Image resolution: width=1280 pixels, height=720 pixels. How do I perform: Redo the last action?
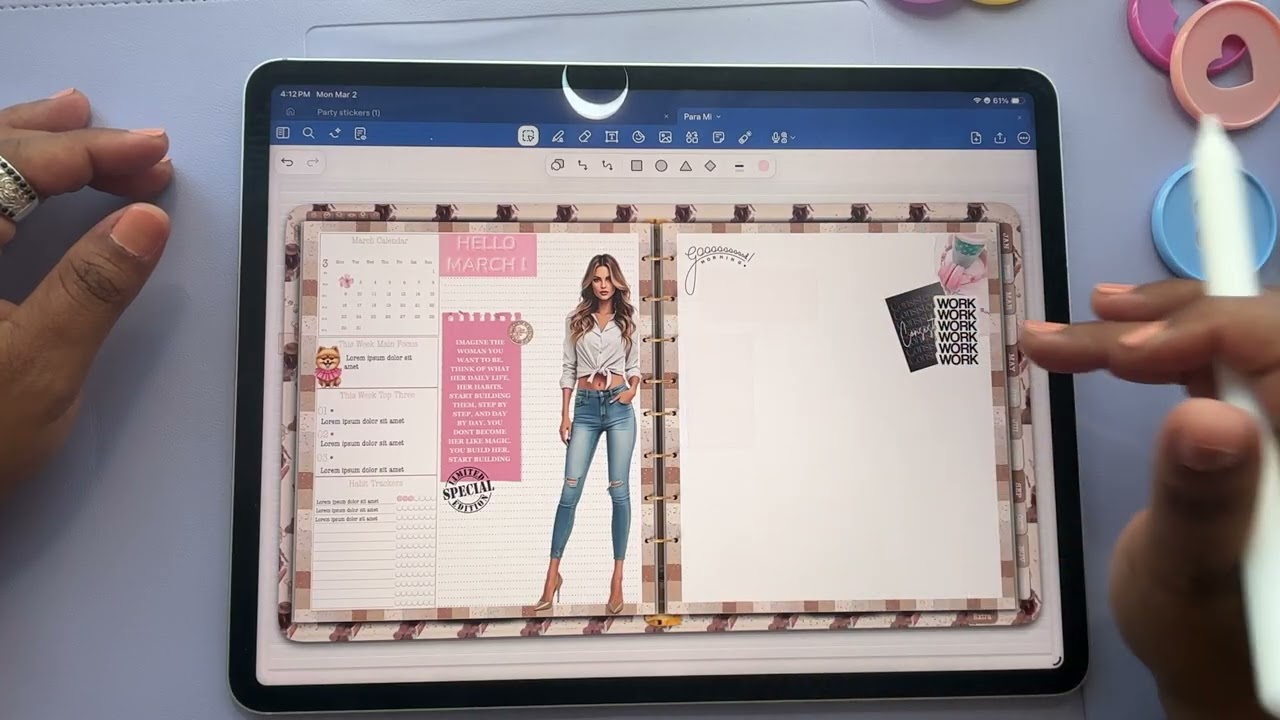pos(313,162)
